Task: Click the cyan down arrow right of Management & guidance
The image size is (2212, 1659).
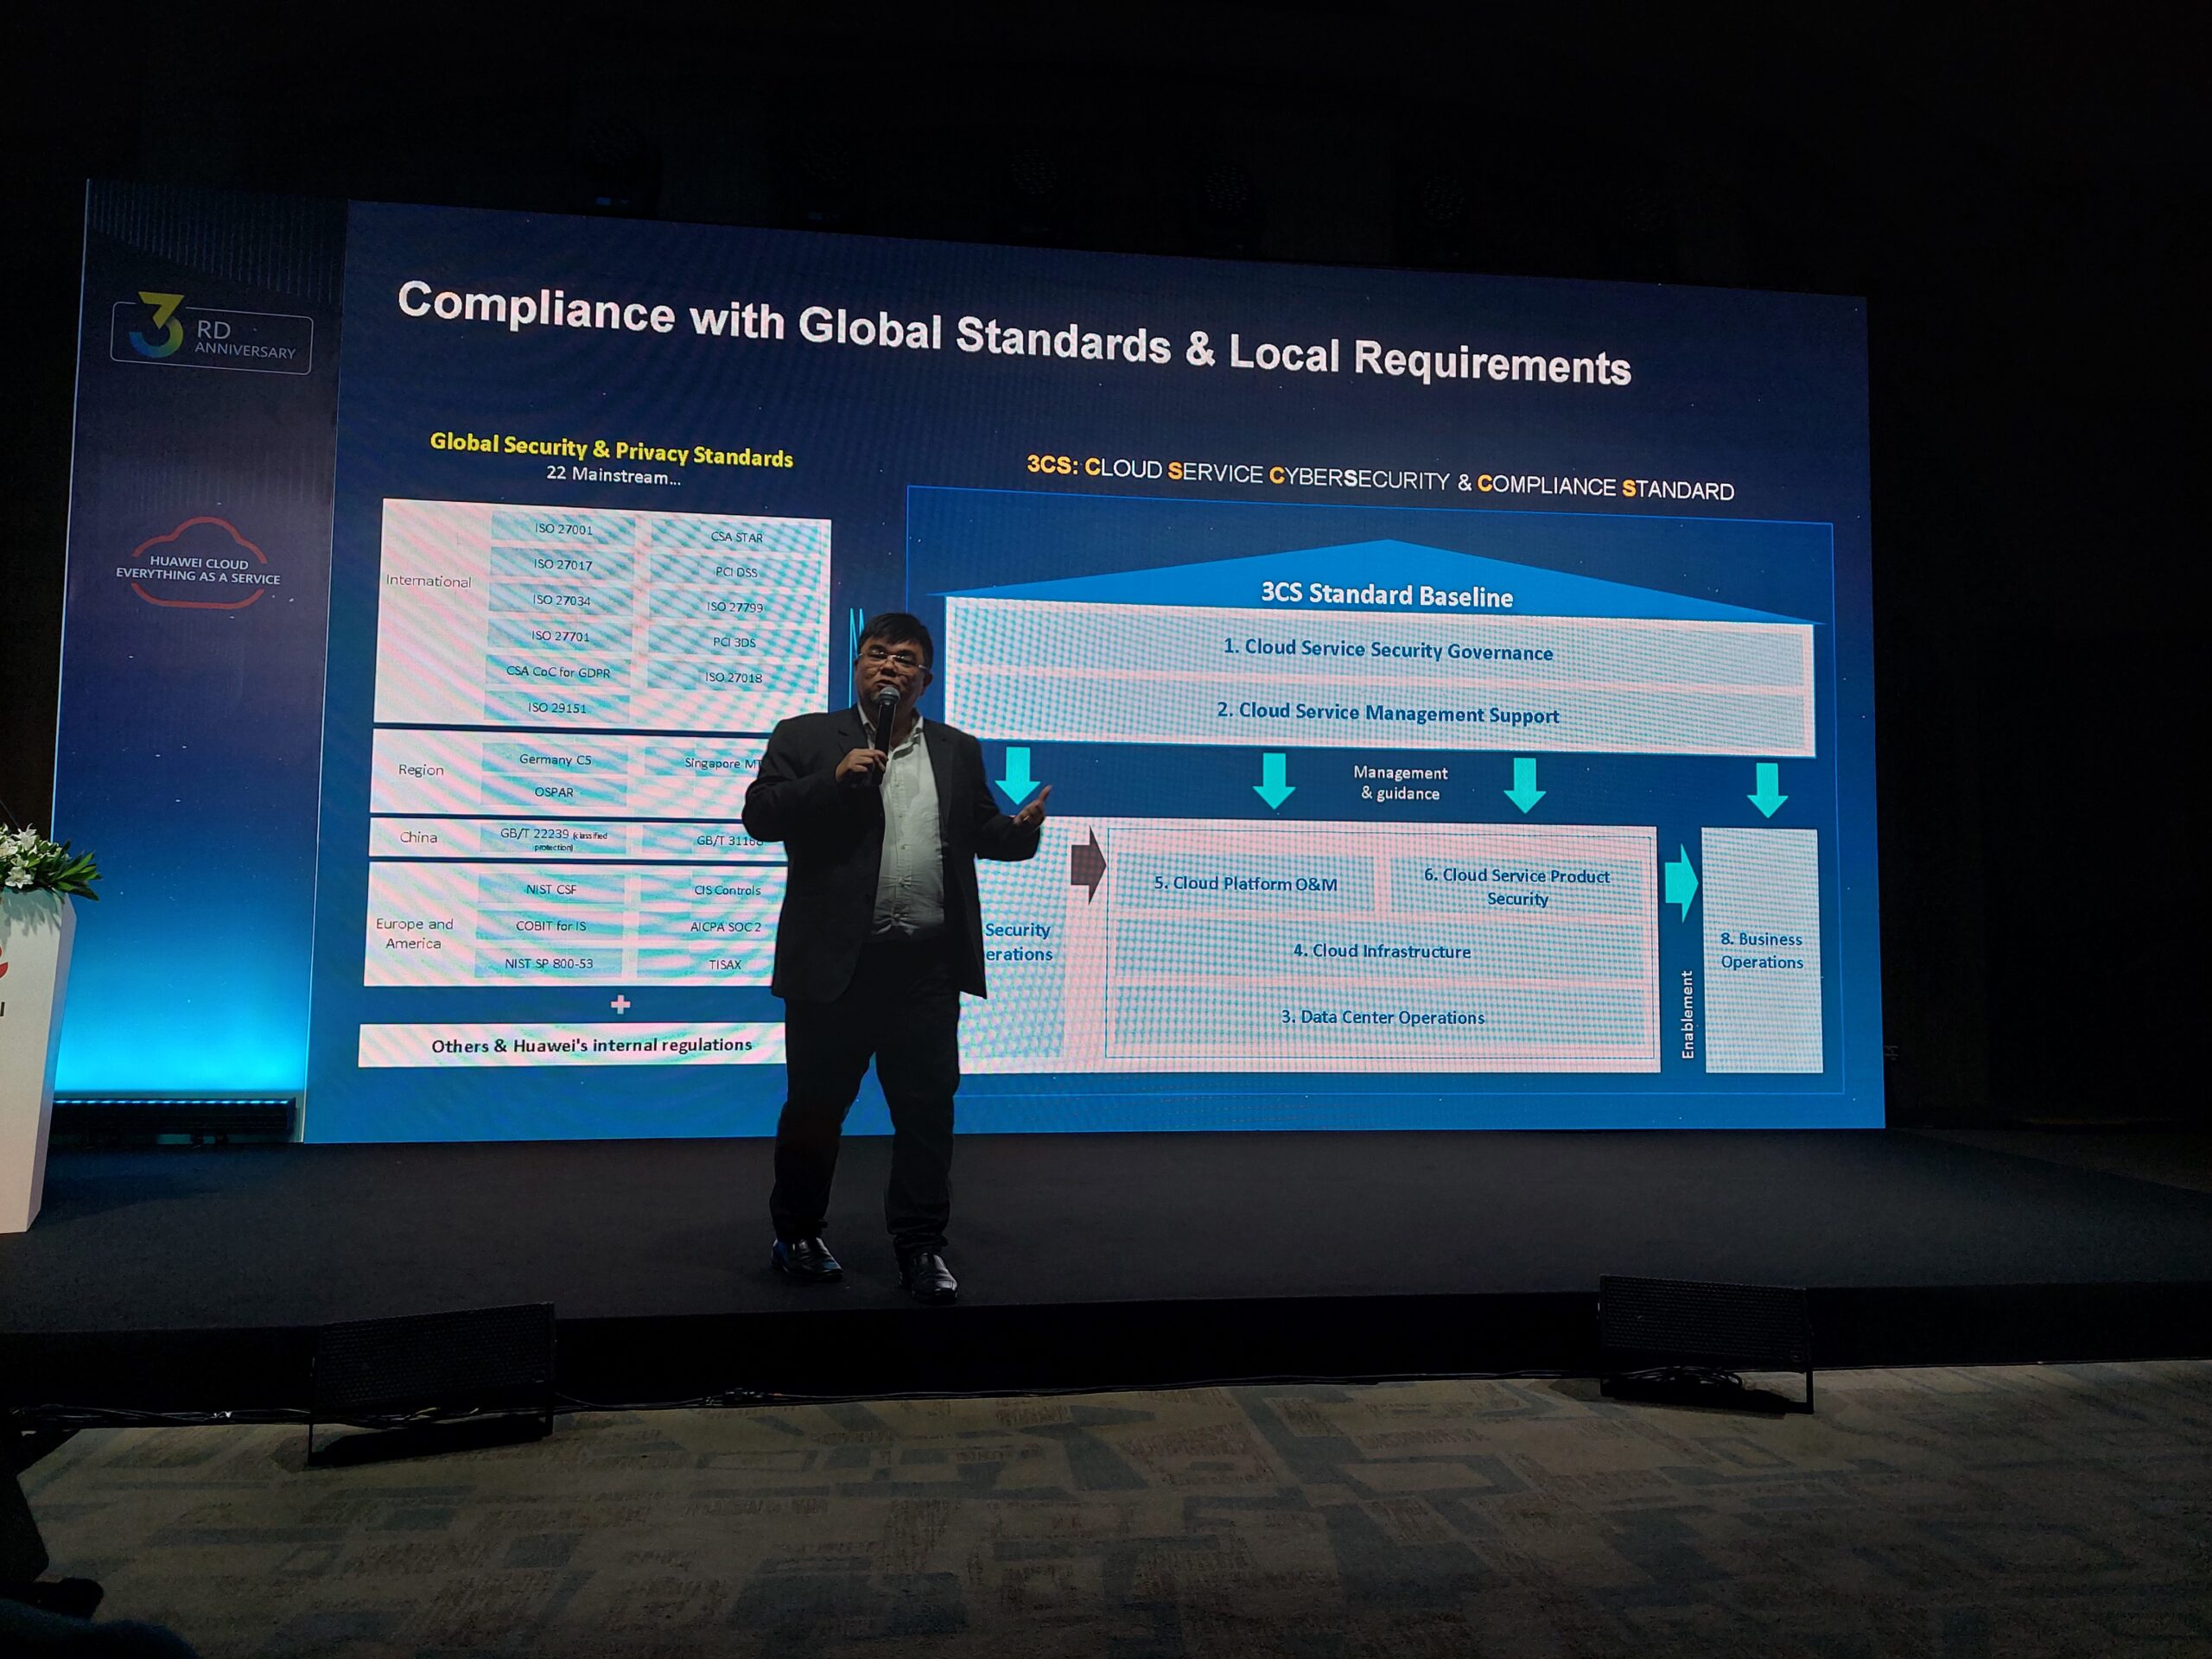Action: click(x=1525, y=785)
